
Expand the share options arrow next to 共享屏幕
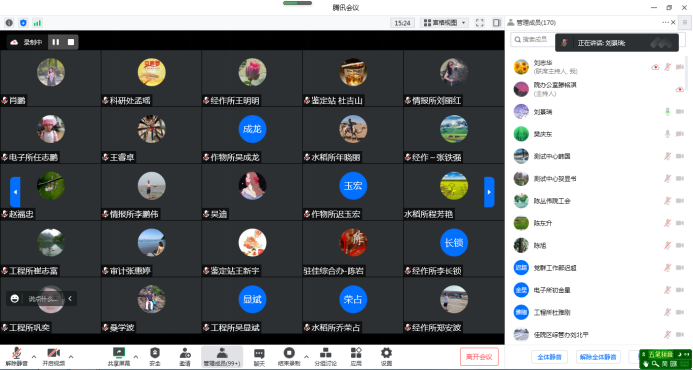click(135, 356)
